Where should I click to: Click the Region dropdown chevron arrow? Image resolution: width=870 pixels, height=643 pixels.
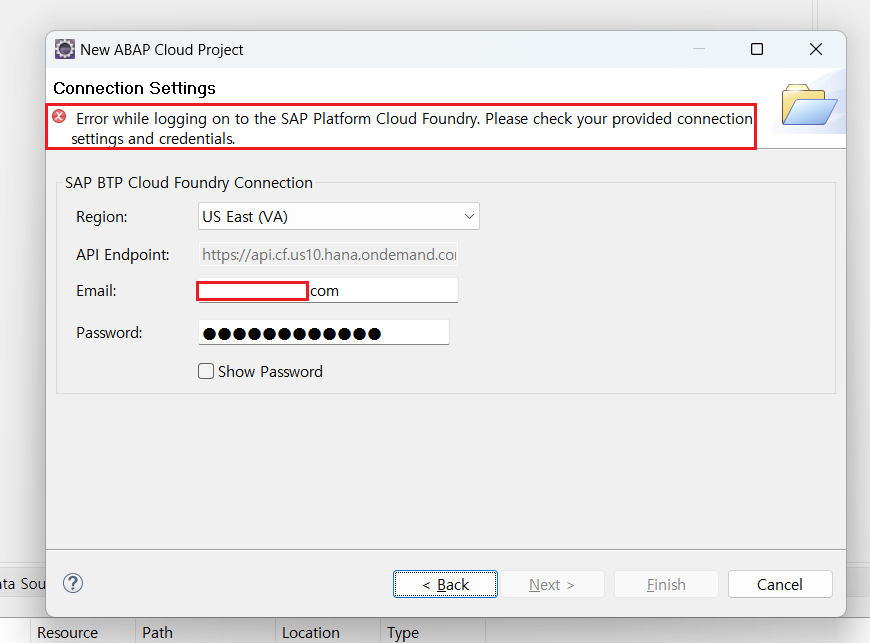(x=469, y=216)
